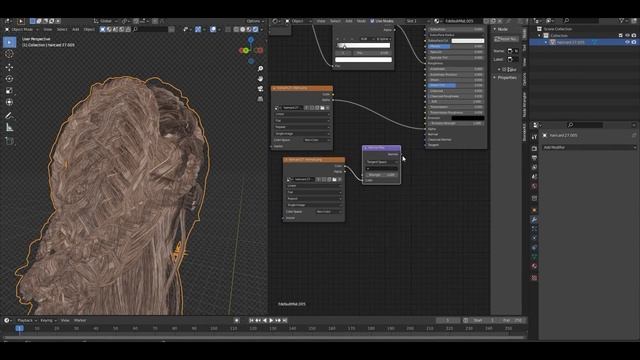This screenshot has height=360, width=640.
Task: Select the Cursor tool in the viewport toolbar
Action: pyautogui.click(x=9, y=54)
